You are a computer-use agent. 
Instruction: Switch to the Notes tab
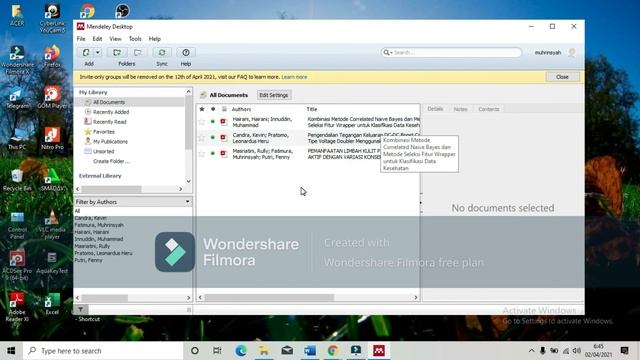[x=460, y=109]
